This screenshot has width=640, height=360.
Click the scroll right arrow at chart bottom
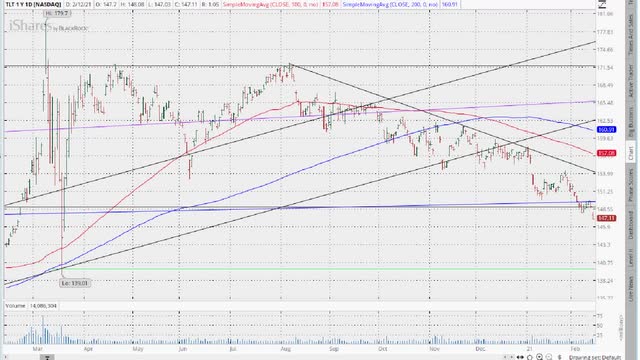511,357
